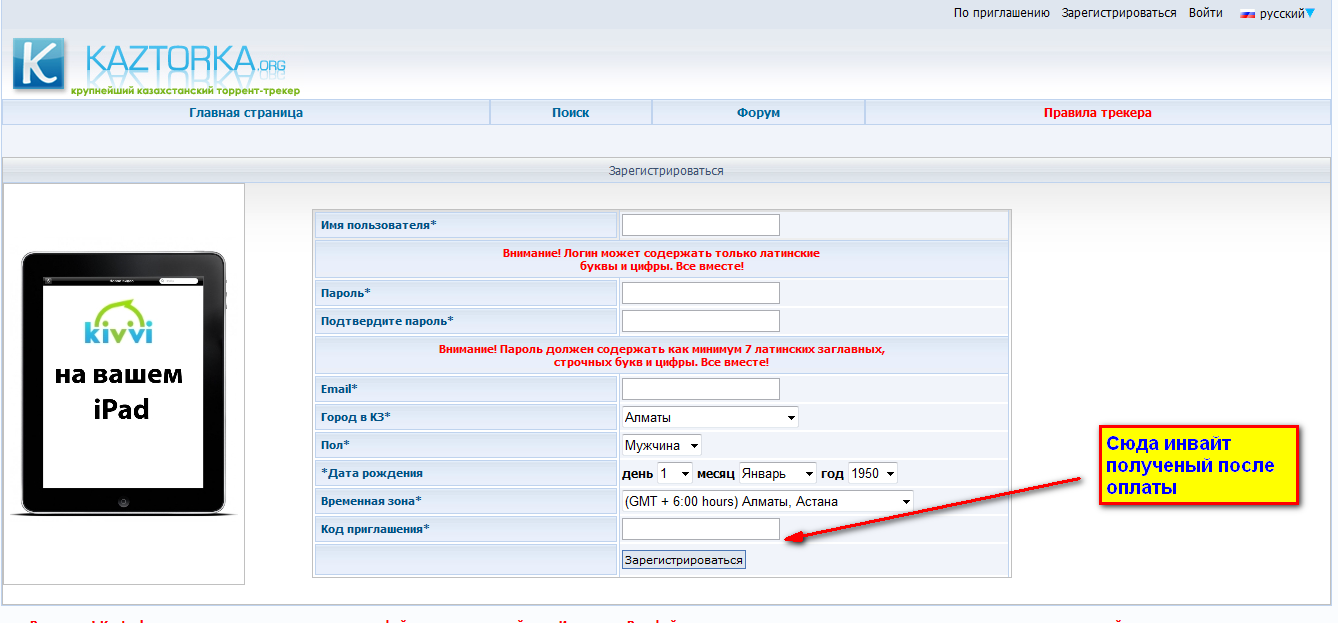Click the *Дата рождения label text

coord(371,473)
